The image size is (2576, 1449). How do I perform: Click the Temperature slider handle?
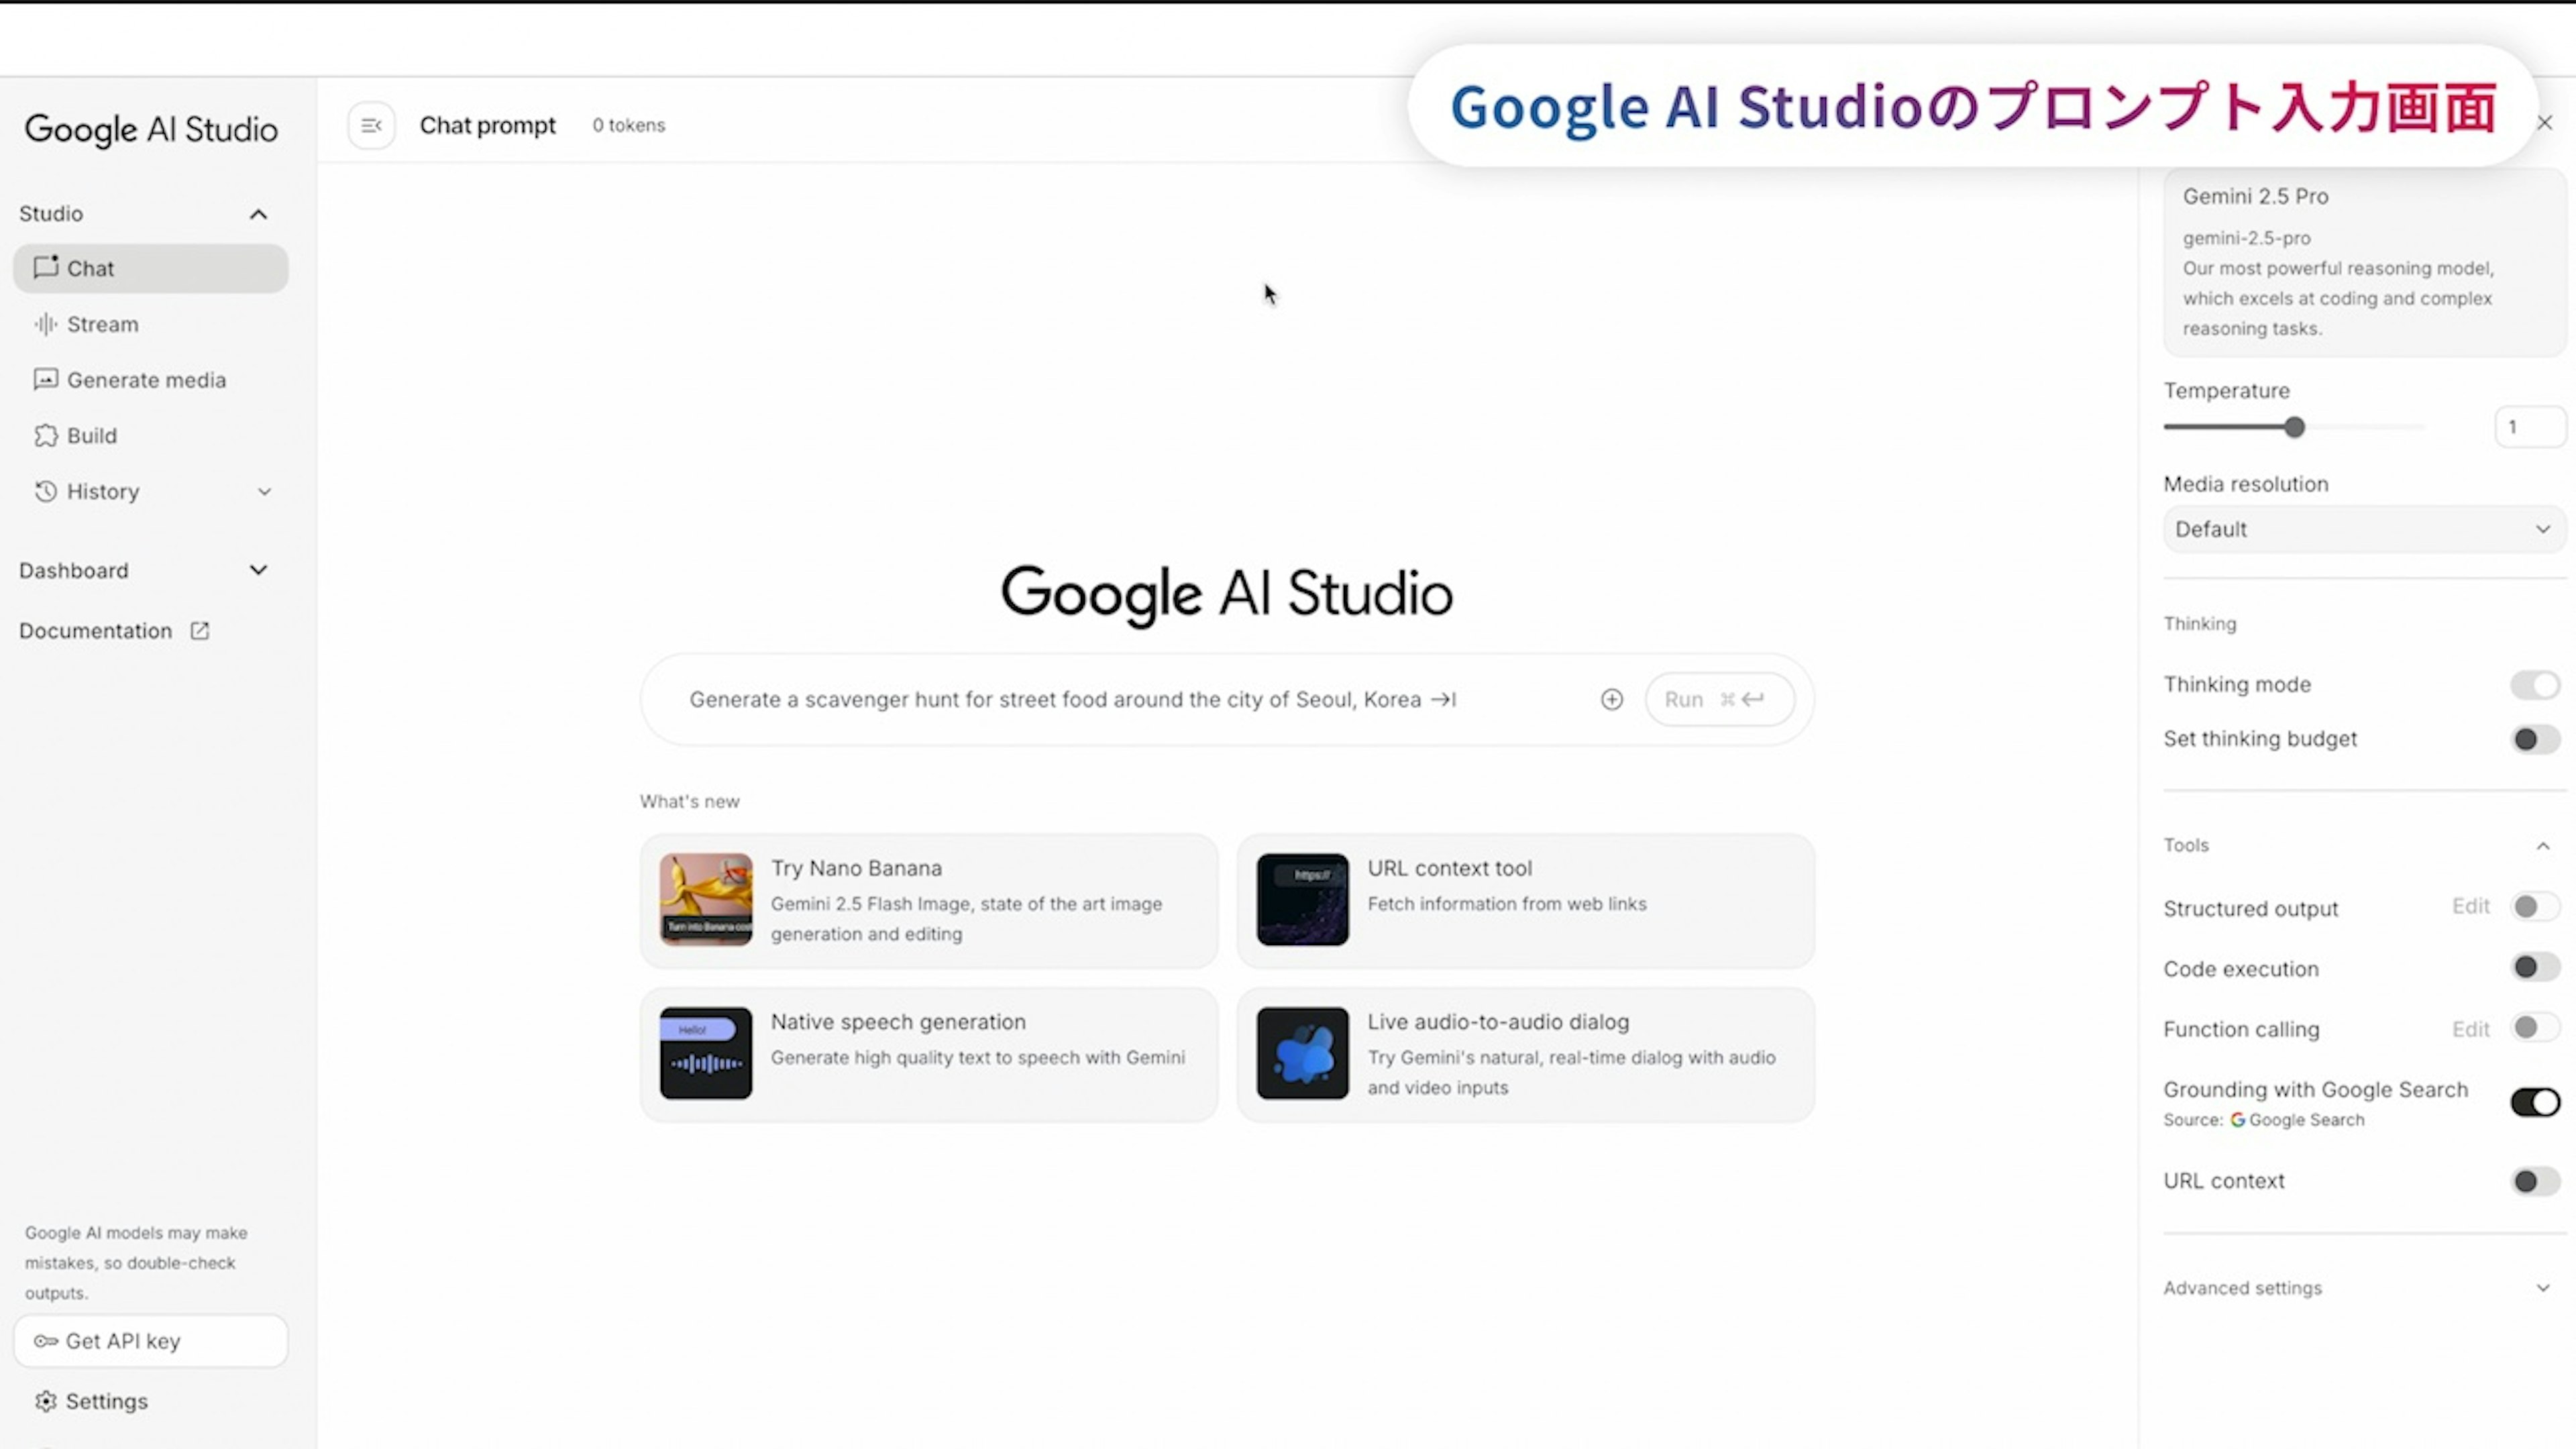pyautogui.click(x=2294, y=427)
